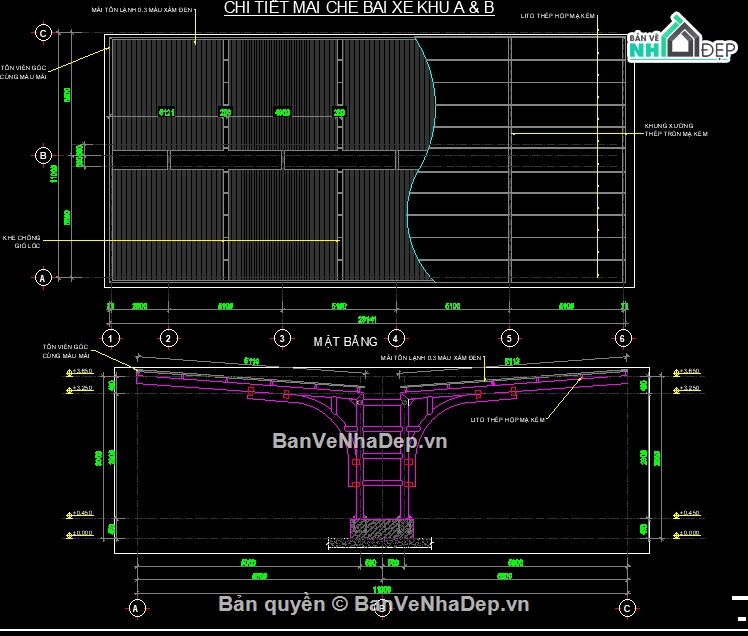The width and height of the screenshot is (748, 636).
Task: Select the +3.250 elevation mark on the axis C side
Action: (x=686, y=389)
